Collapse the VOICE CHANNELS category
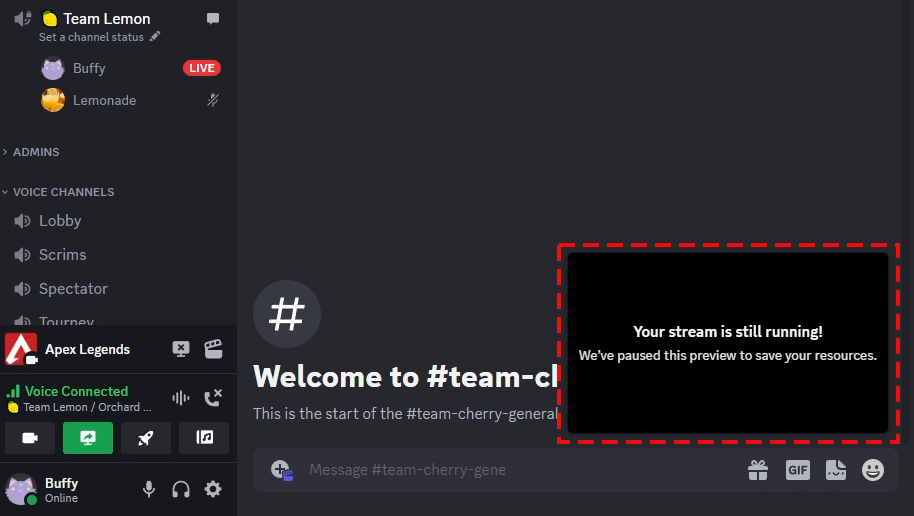Screen dimensions: 914x516 point(63,192)
